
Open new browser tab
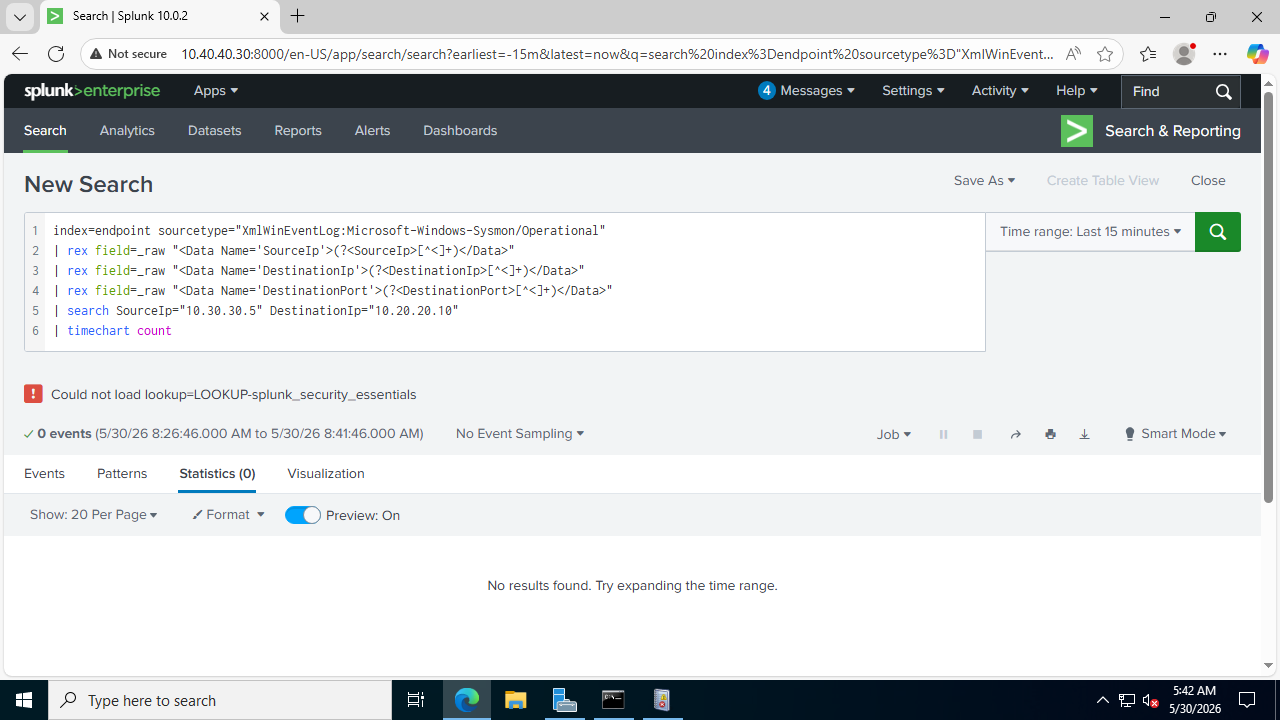297,16
